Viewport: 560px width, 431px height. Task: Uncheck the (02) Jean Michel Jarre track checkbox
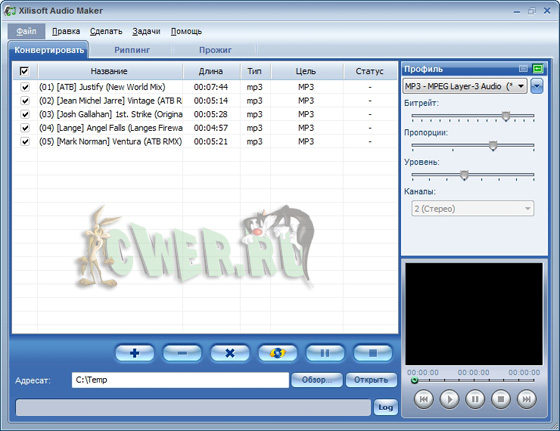point(25,101)
